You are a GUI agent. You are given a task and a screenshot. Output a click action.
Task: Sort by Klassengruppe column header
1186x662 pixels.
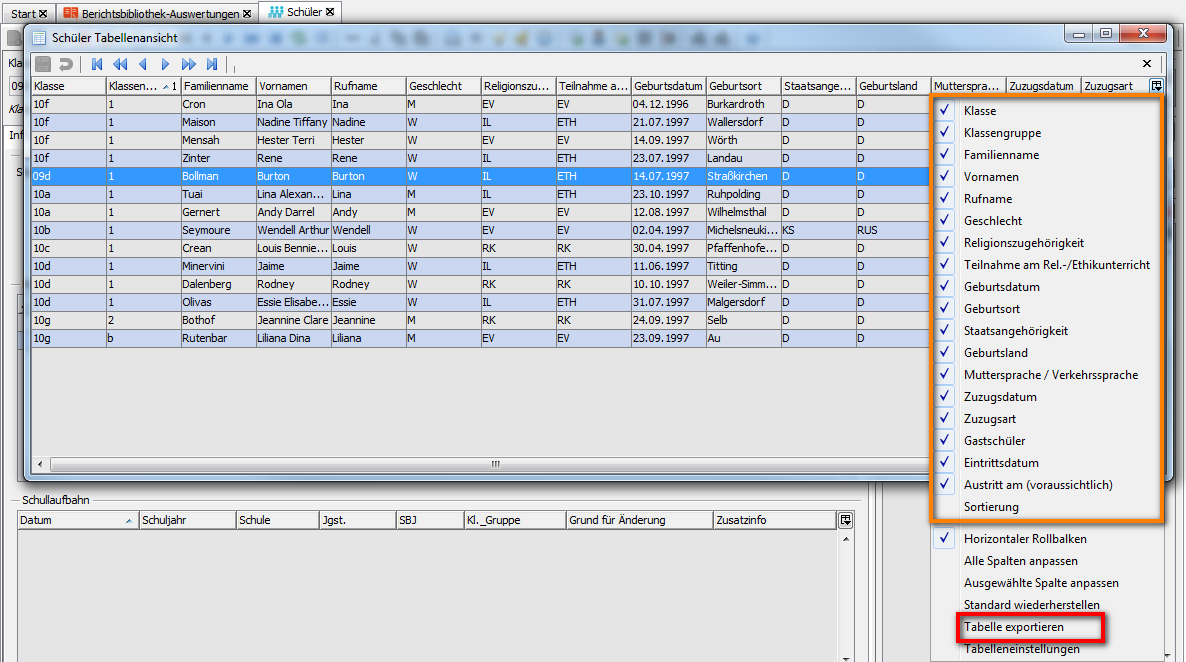point(144,85)
